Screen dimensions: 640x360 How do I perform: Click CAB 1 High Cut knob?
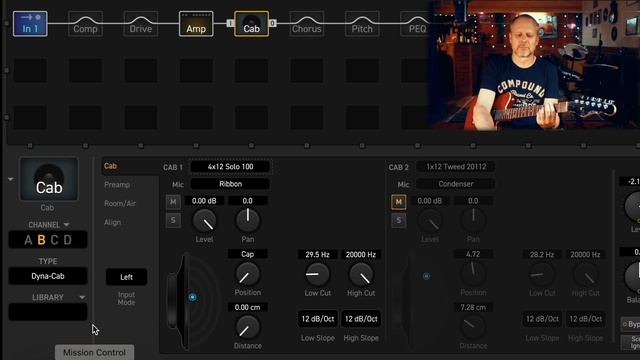point(361,274)
